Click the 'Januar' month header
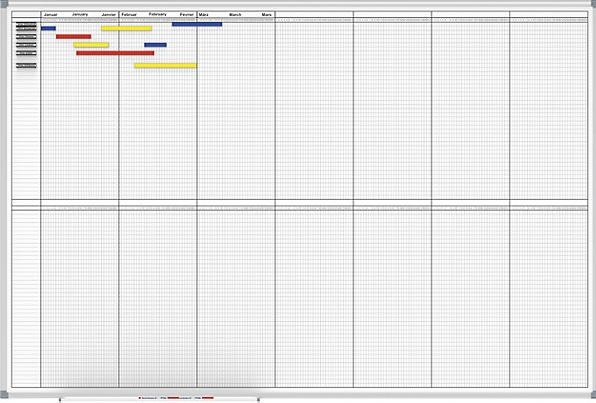Screen dimensions: 596x403 (x=50, y=14)
